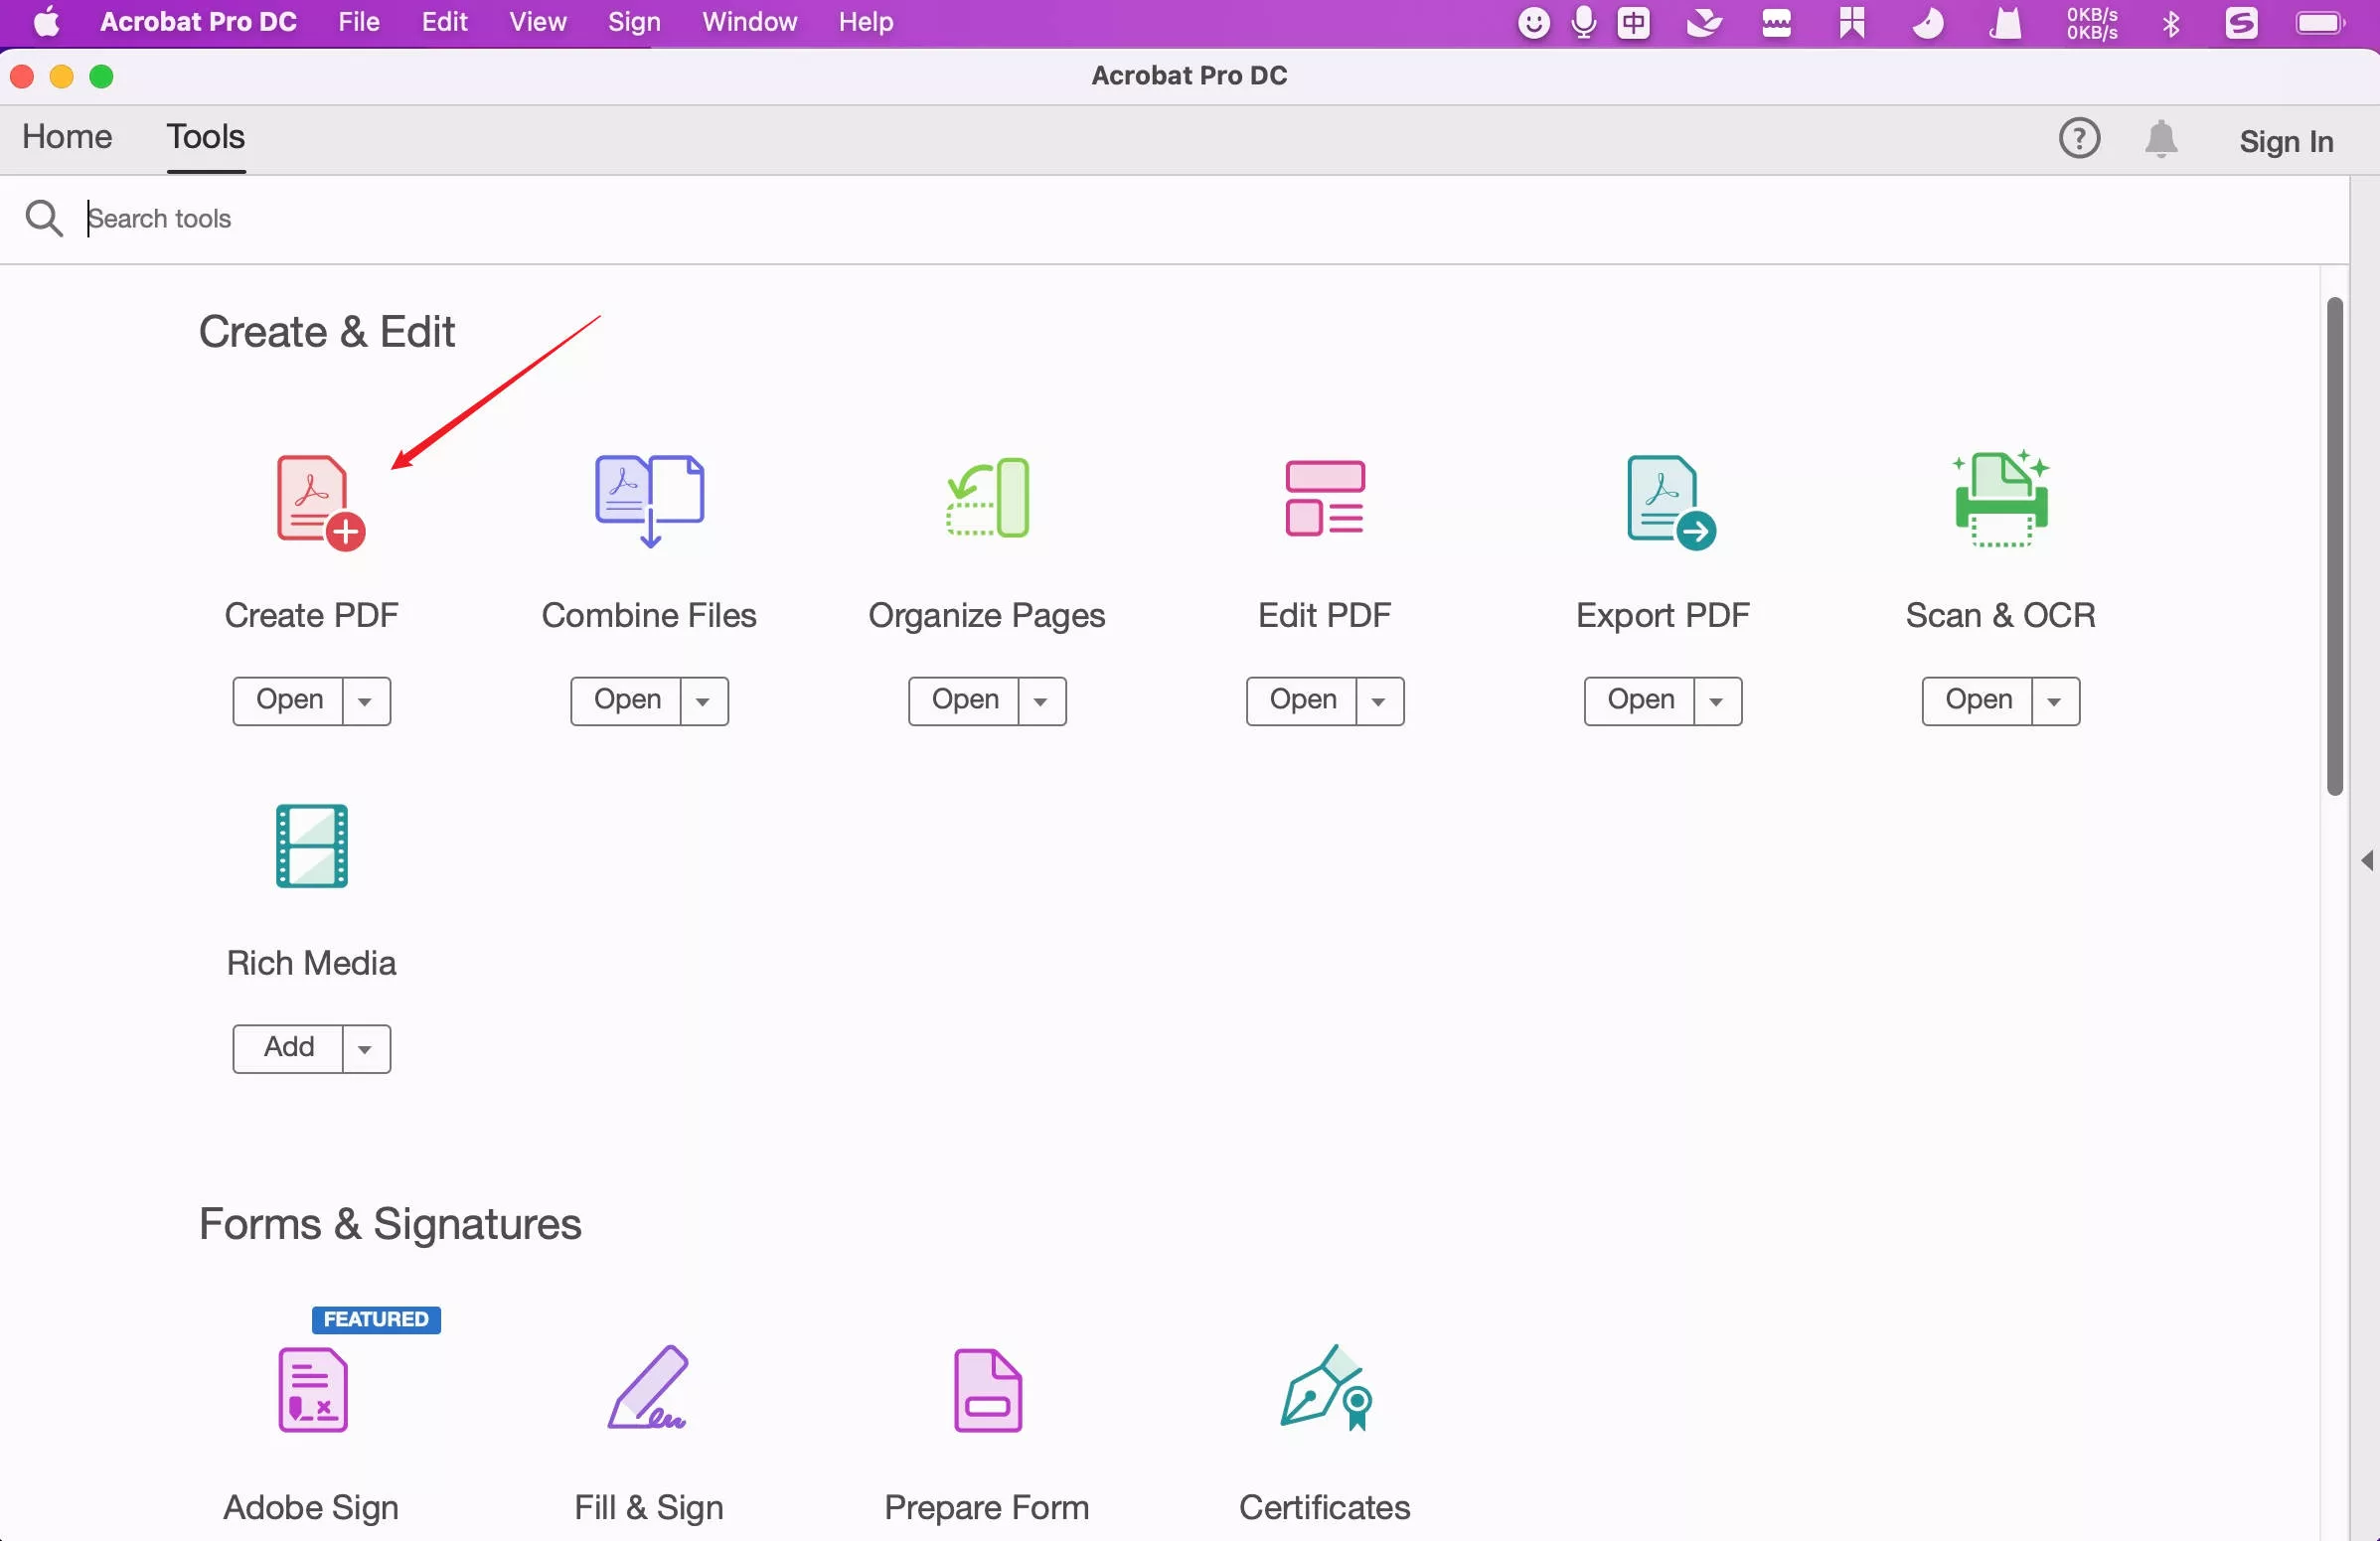
Task: Click the Prepare Form tool icon
Action: 988,1390
